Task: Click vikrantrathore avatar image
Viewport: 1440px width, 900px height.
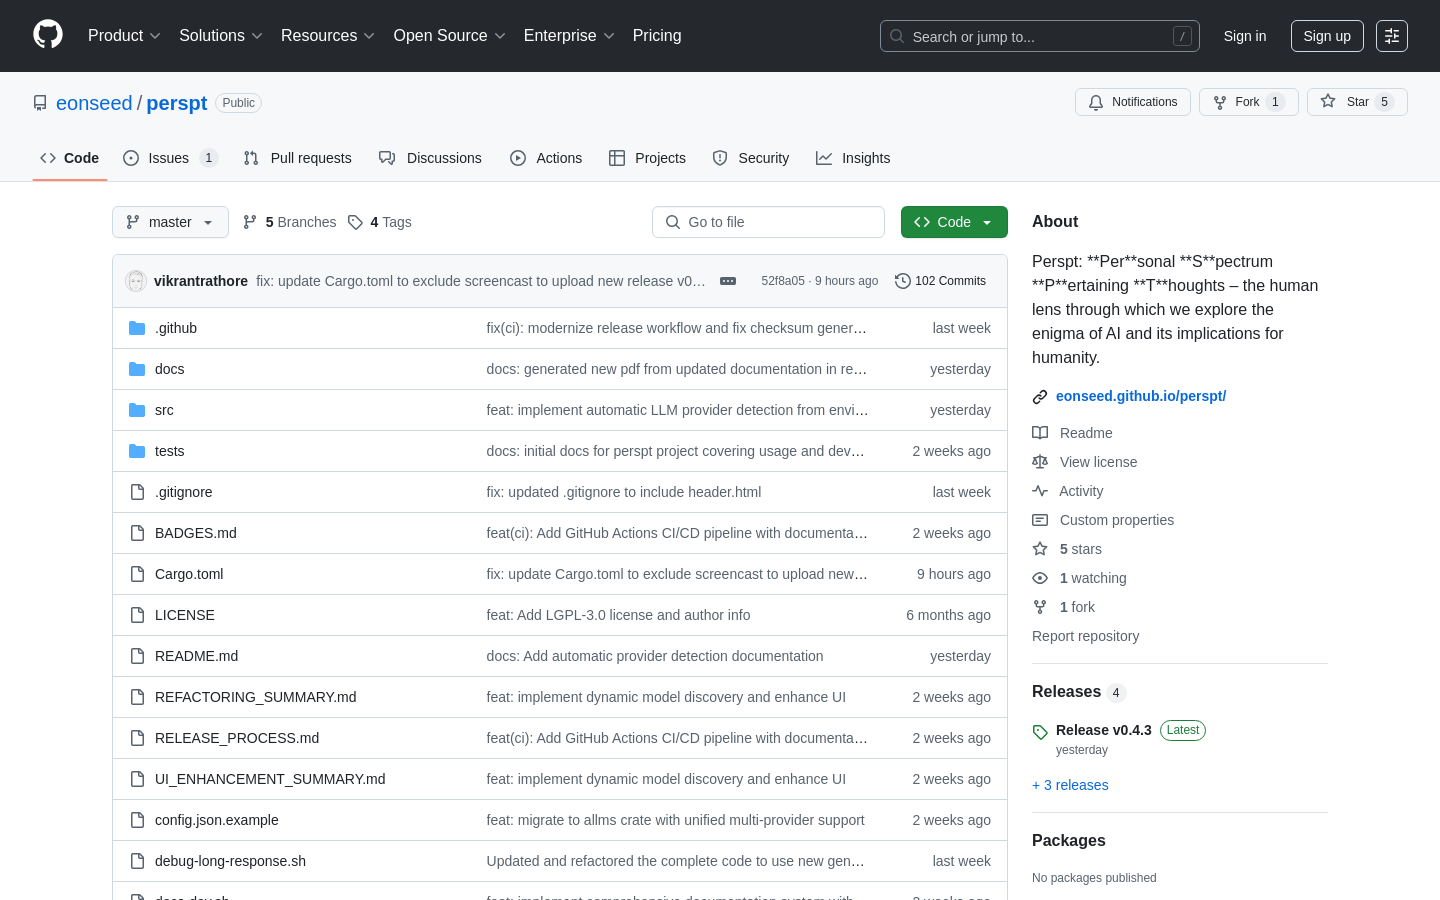Action: click(x=136, y=281)
